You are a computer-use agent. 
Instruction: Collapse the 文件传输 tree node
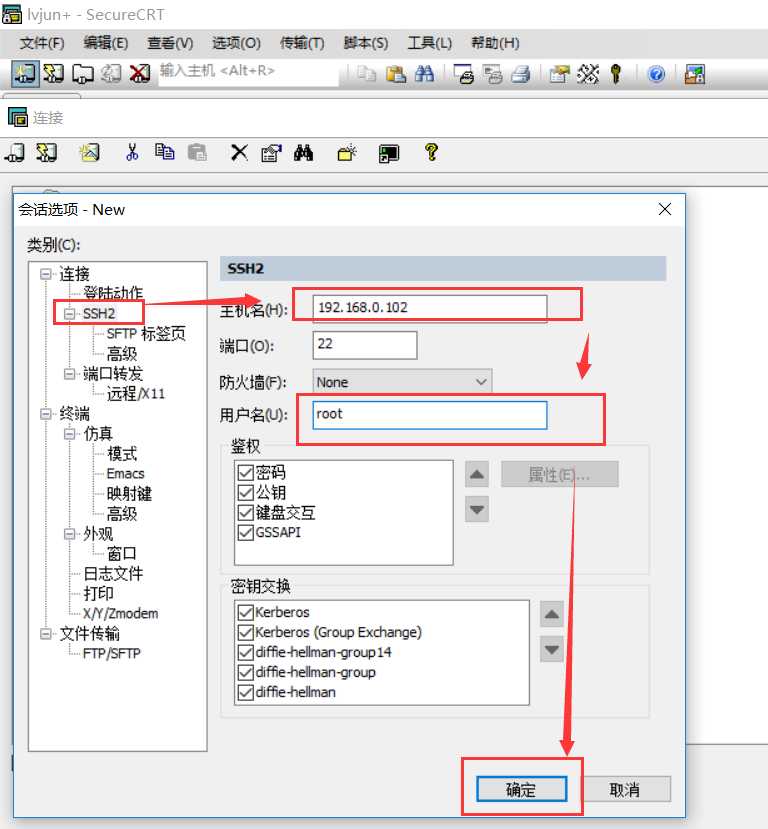coord(46,633)
